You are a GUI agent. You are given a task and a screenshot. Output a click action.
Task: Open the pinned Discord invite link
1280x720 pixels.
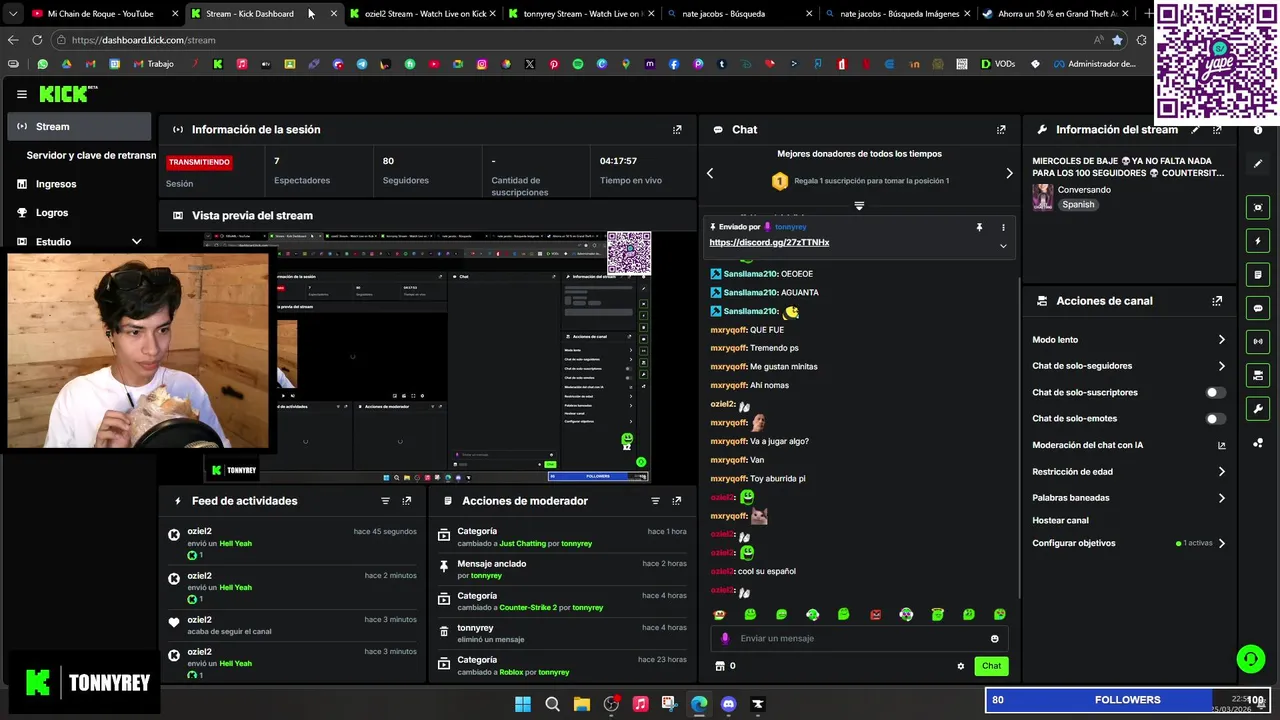[769, 243]
